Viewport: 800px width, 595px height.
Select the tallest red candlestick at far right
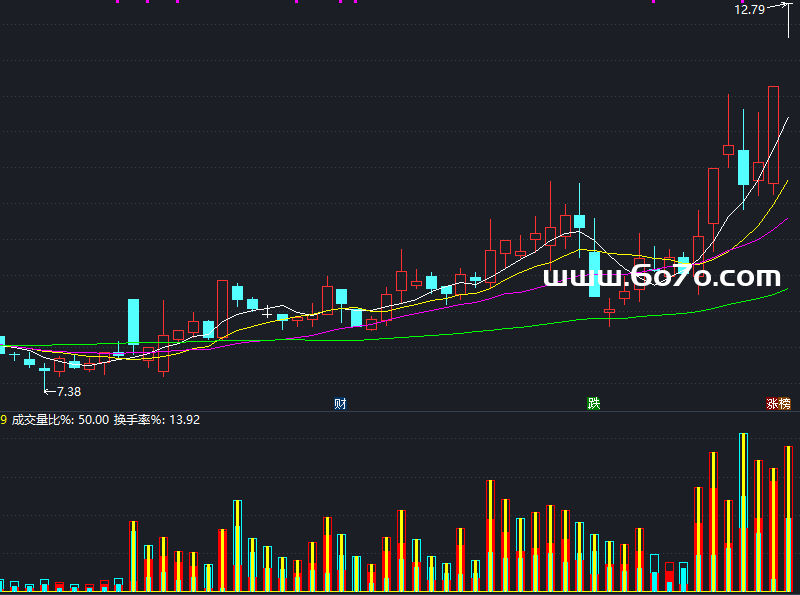pyautogui.click(x=773, y=134)
